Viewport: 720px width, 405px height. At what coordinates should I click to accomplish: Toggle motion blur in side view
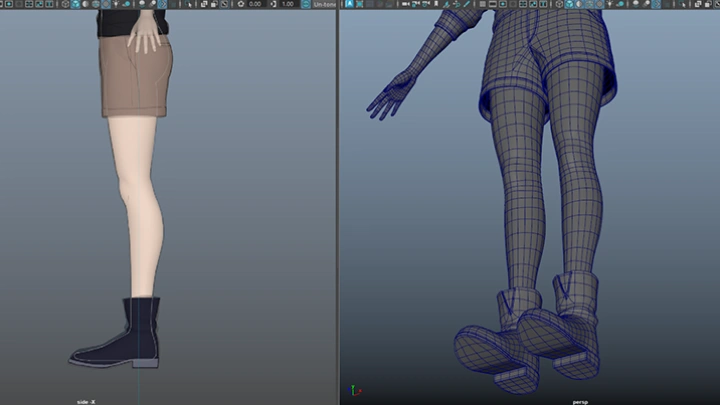click(152, 4)
